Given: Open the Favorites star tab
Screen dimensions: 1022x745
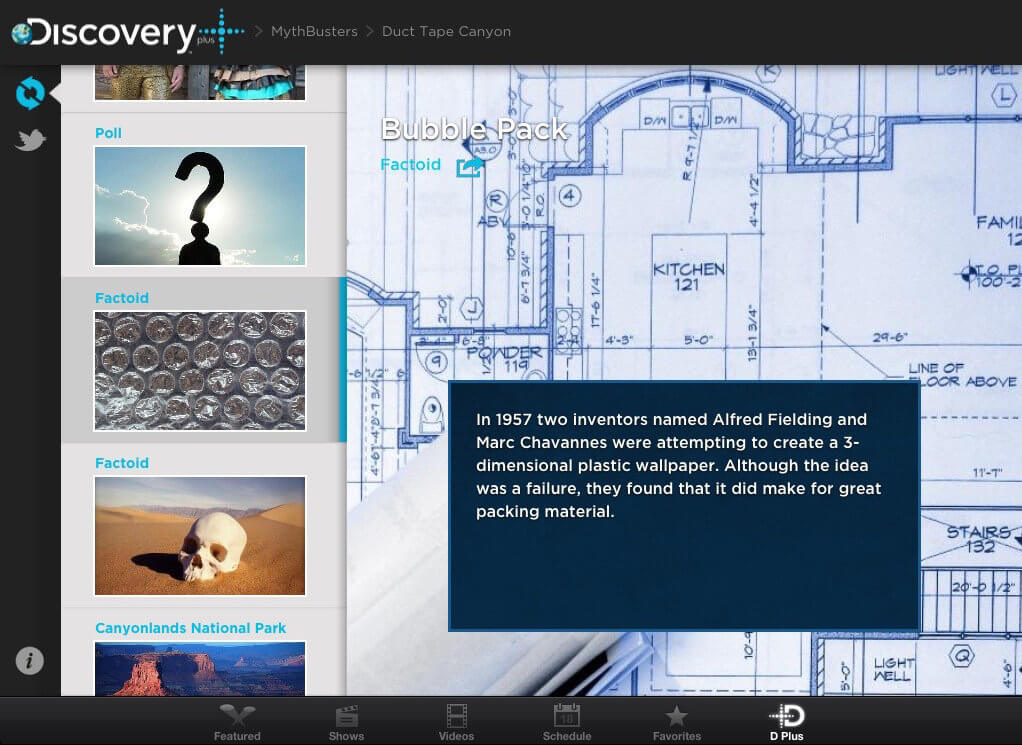Looking at the screenshot, I should [x=676, y=721].
